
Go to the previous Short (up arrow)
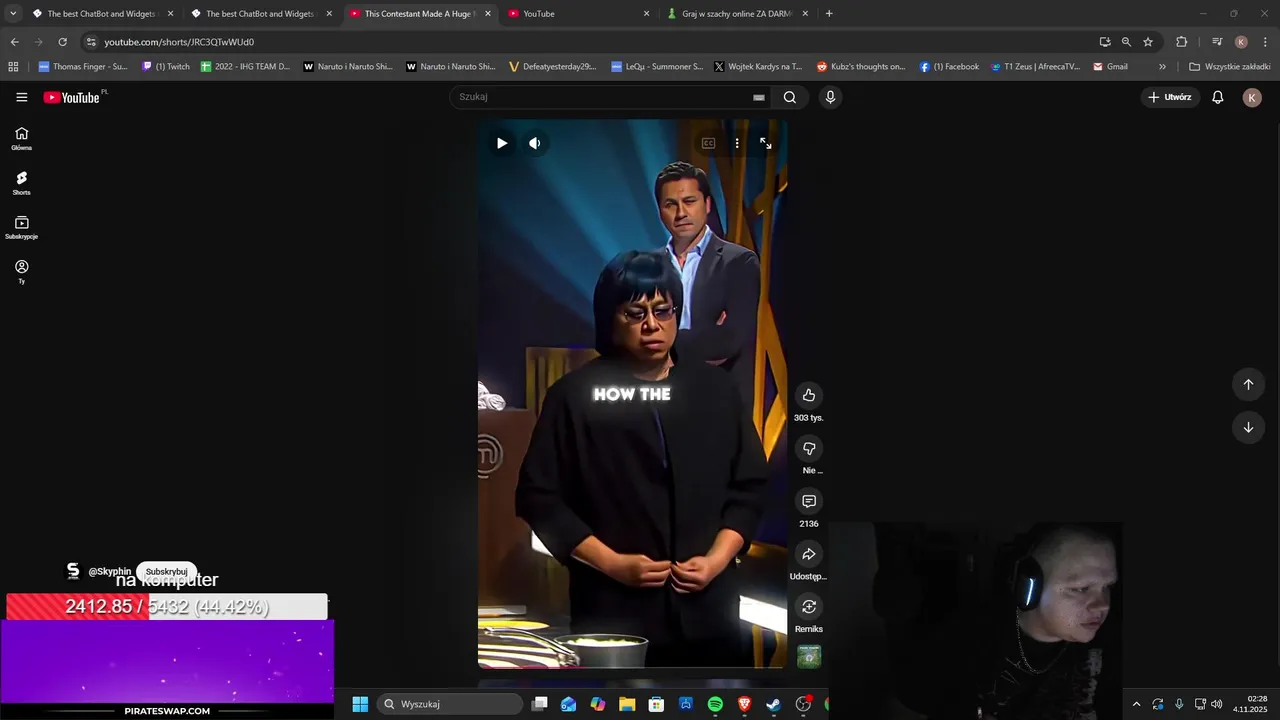pos(1248,384)
